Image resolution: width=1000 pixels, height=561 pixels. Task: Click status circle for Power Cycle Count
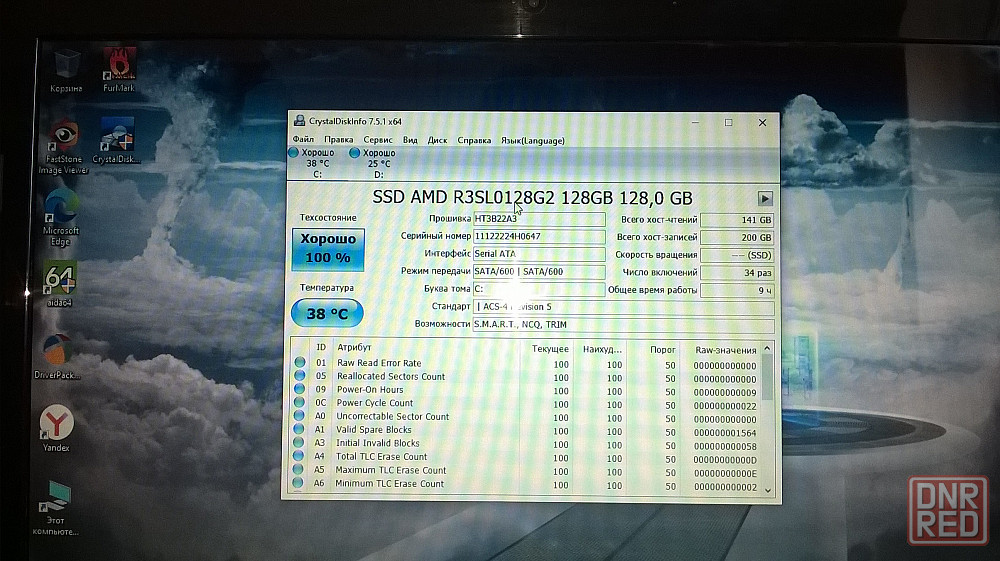coord(299,402)
